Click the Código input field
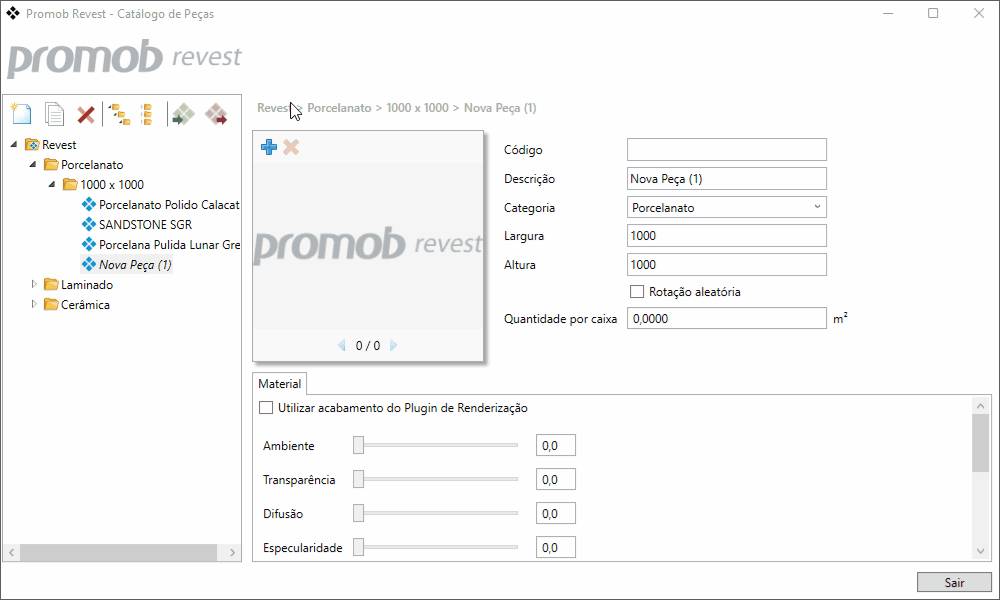Screen dimensions: 1000x600 726,150
